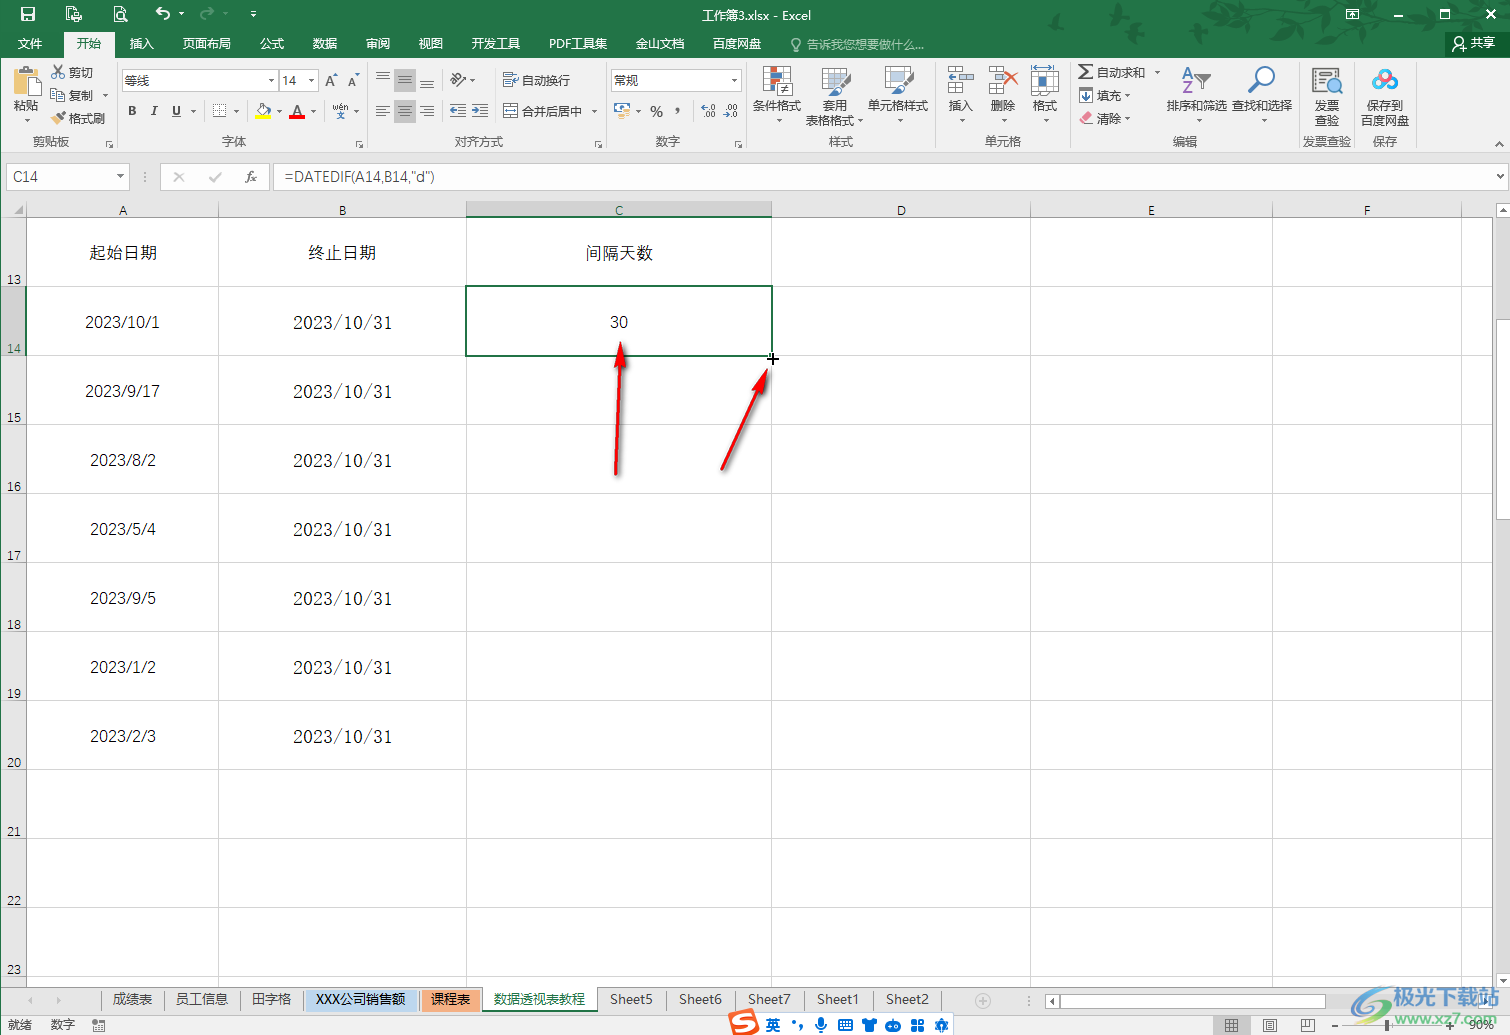Decrease font size with the small A icon
The width and height of the screenshot is (1510, 1035).
pyautogui.click(x=353, y=81)
